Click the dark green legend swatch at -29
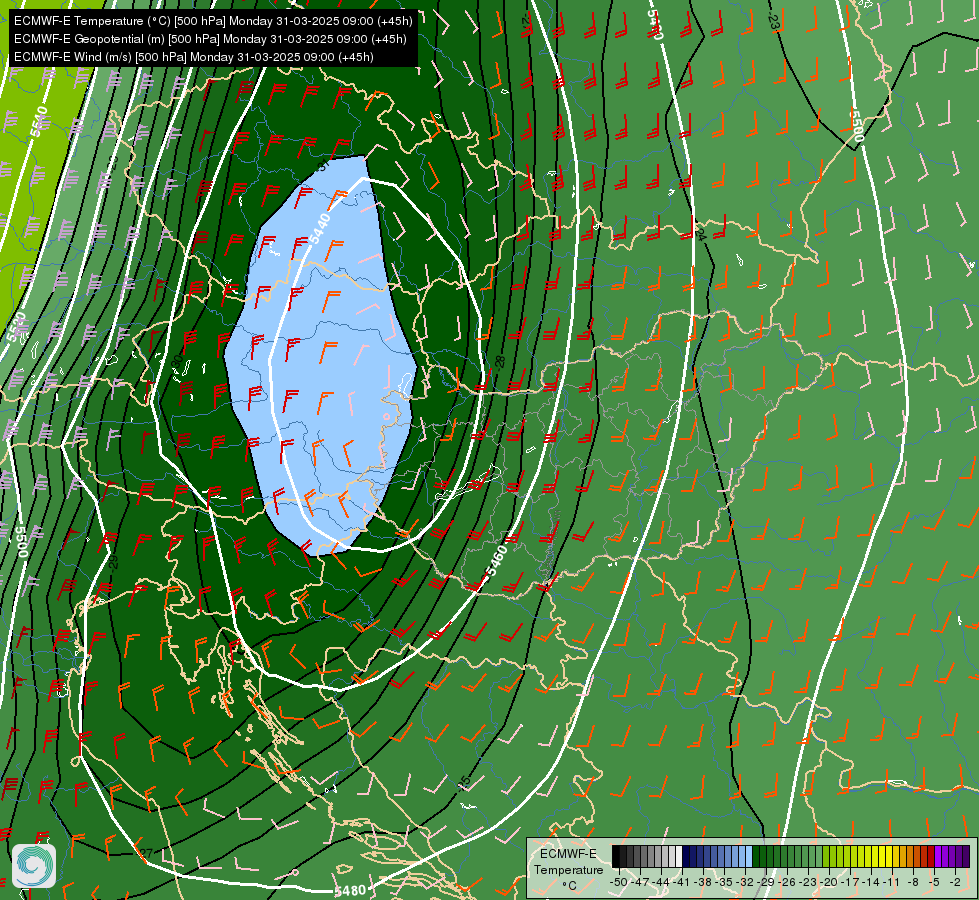This screenshot has height=900, width=979. coord(763,856)
